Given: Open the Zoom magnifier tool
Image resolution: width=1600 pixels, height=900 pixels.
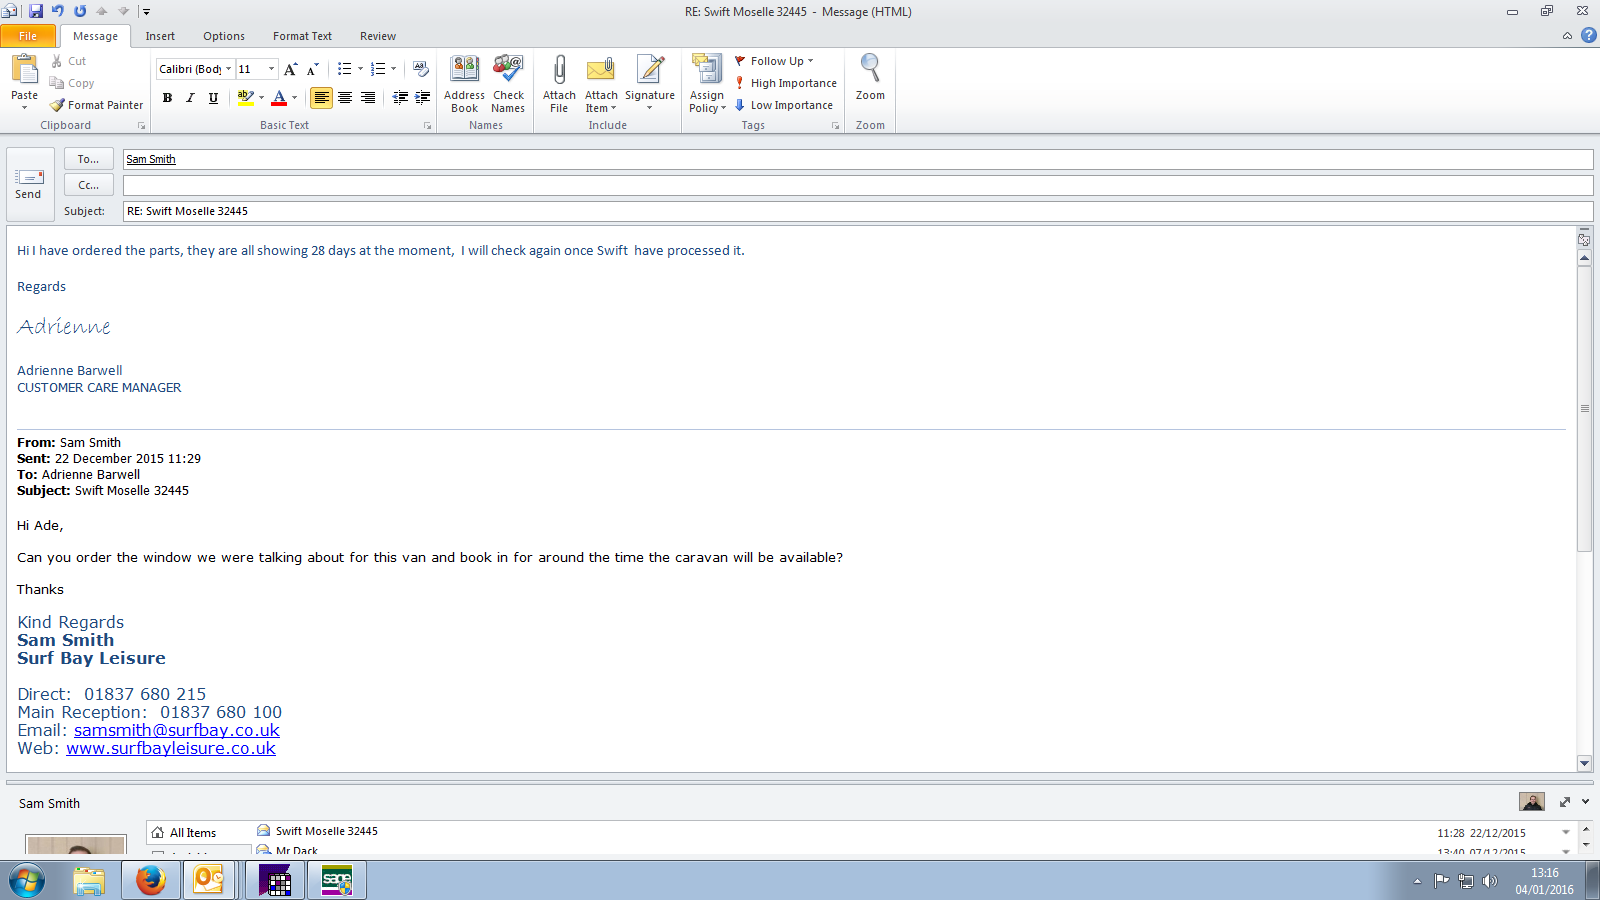Looking at the screenshot, I should (870, 78).
